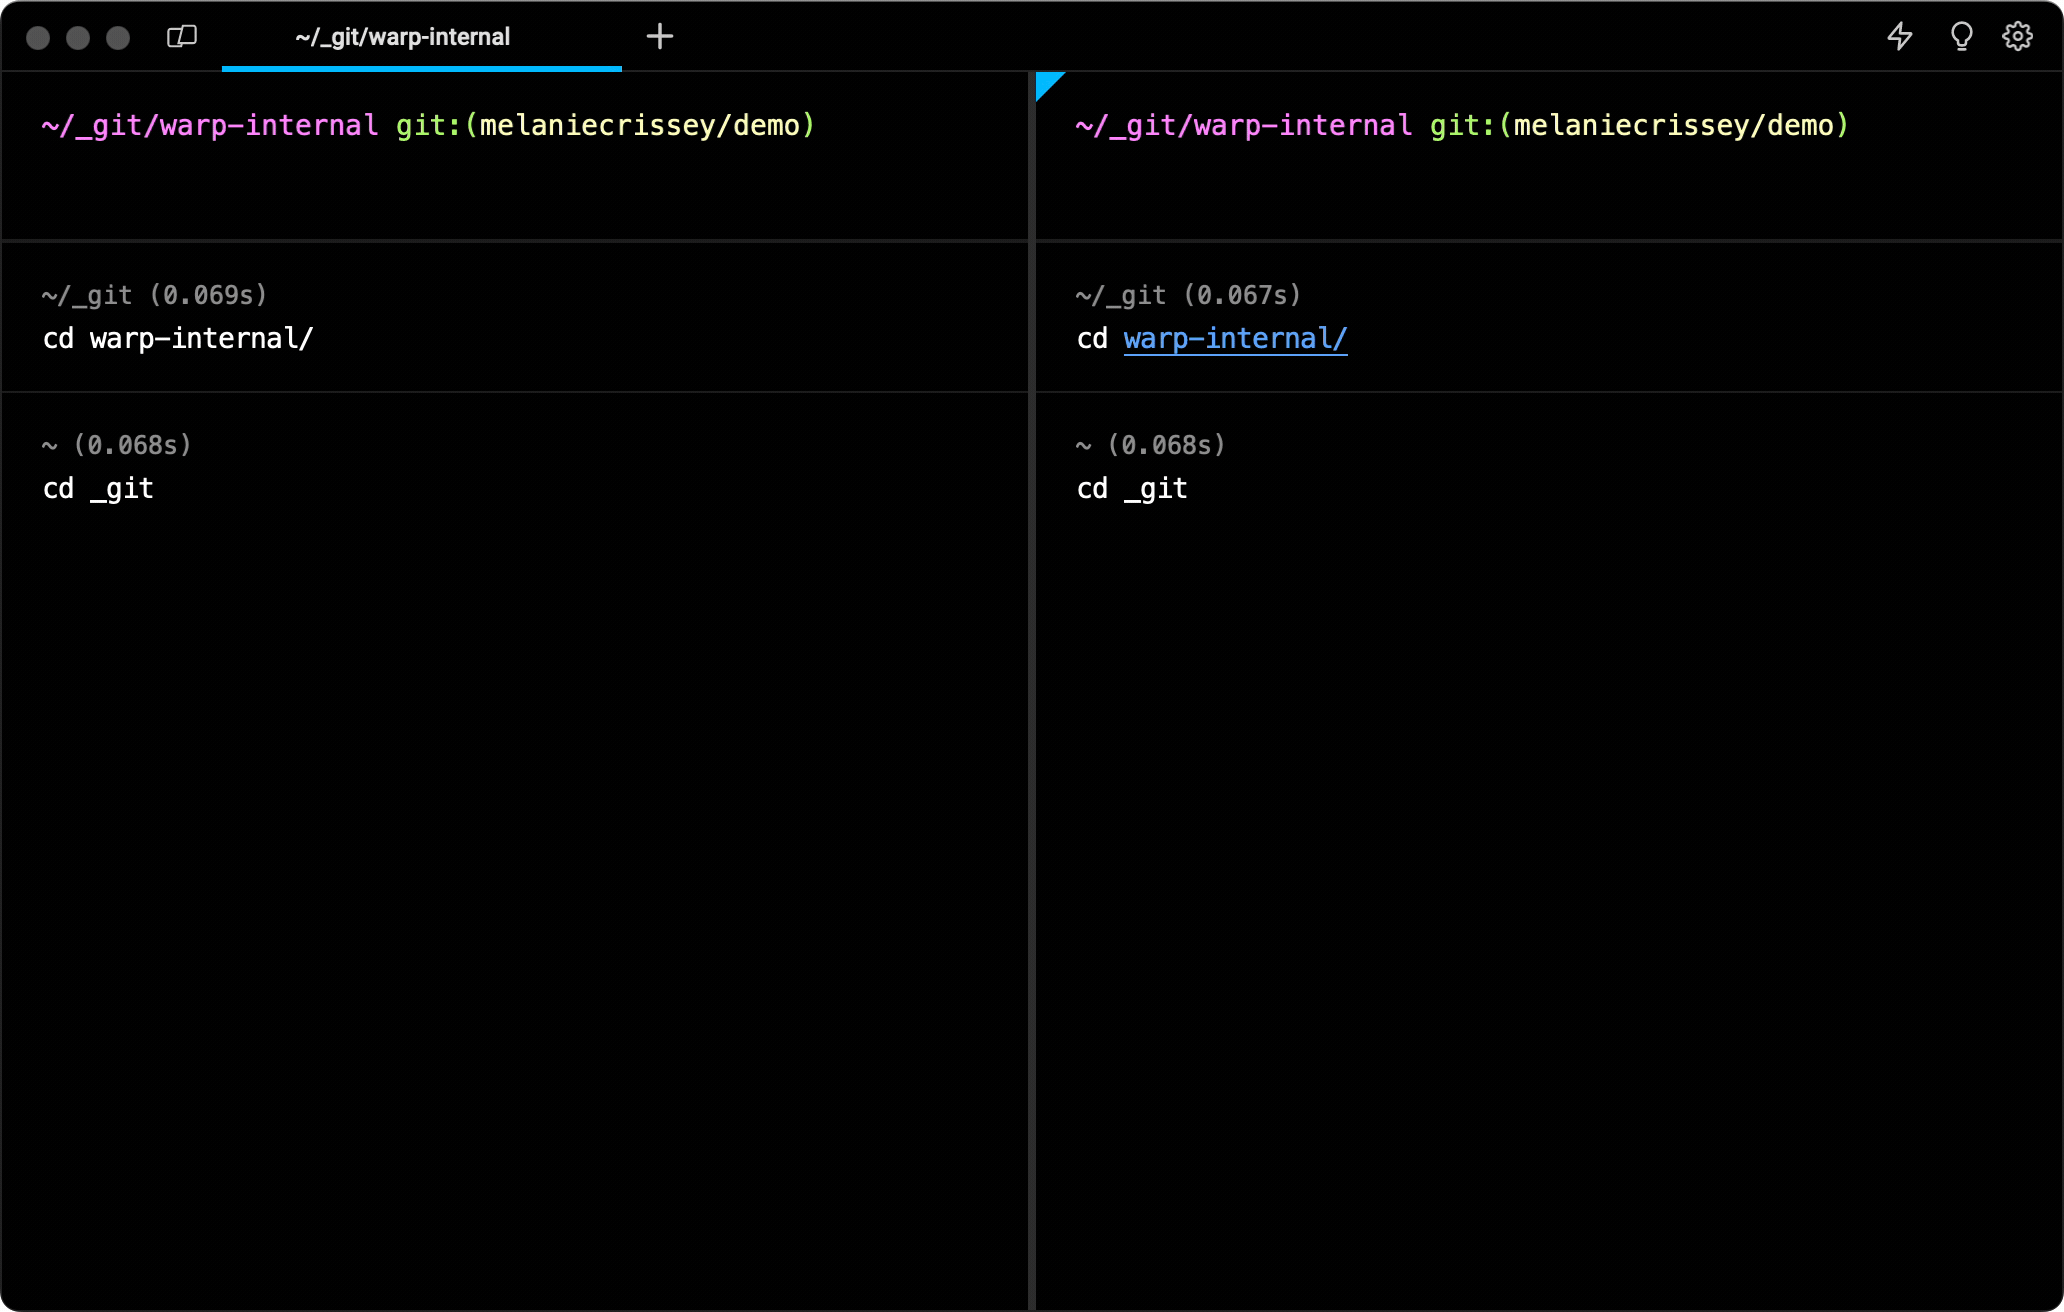Open the settings gear icon

pos(2017,37)
